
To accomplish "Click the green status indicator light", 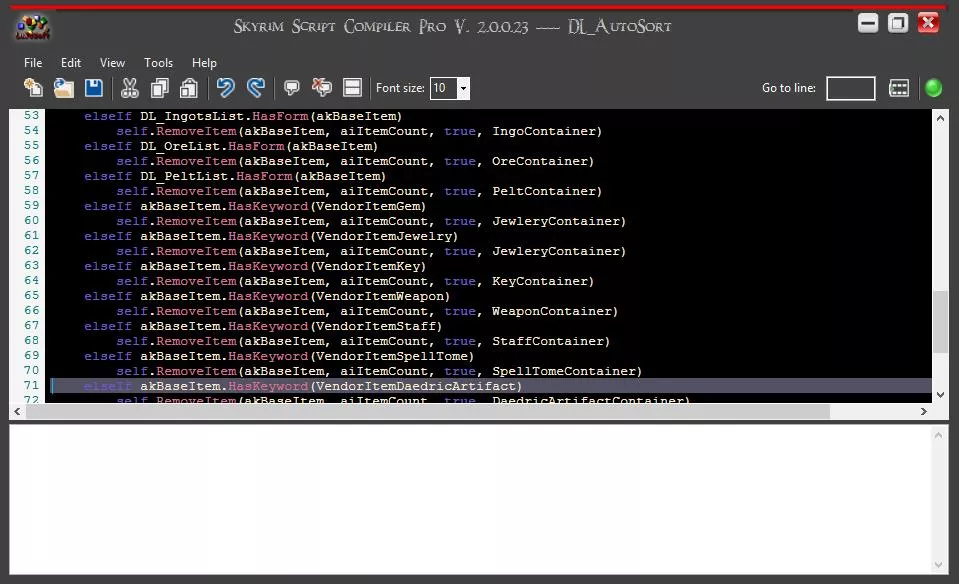I will pyautogui.click(x=933, y=88).
